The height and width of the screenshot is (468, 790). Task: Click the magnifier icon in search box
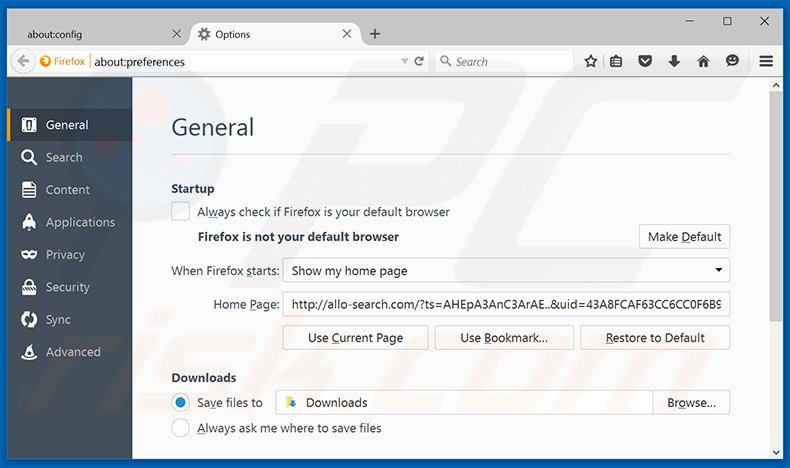tap(445, 61)
